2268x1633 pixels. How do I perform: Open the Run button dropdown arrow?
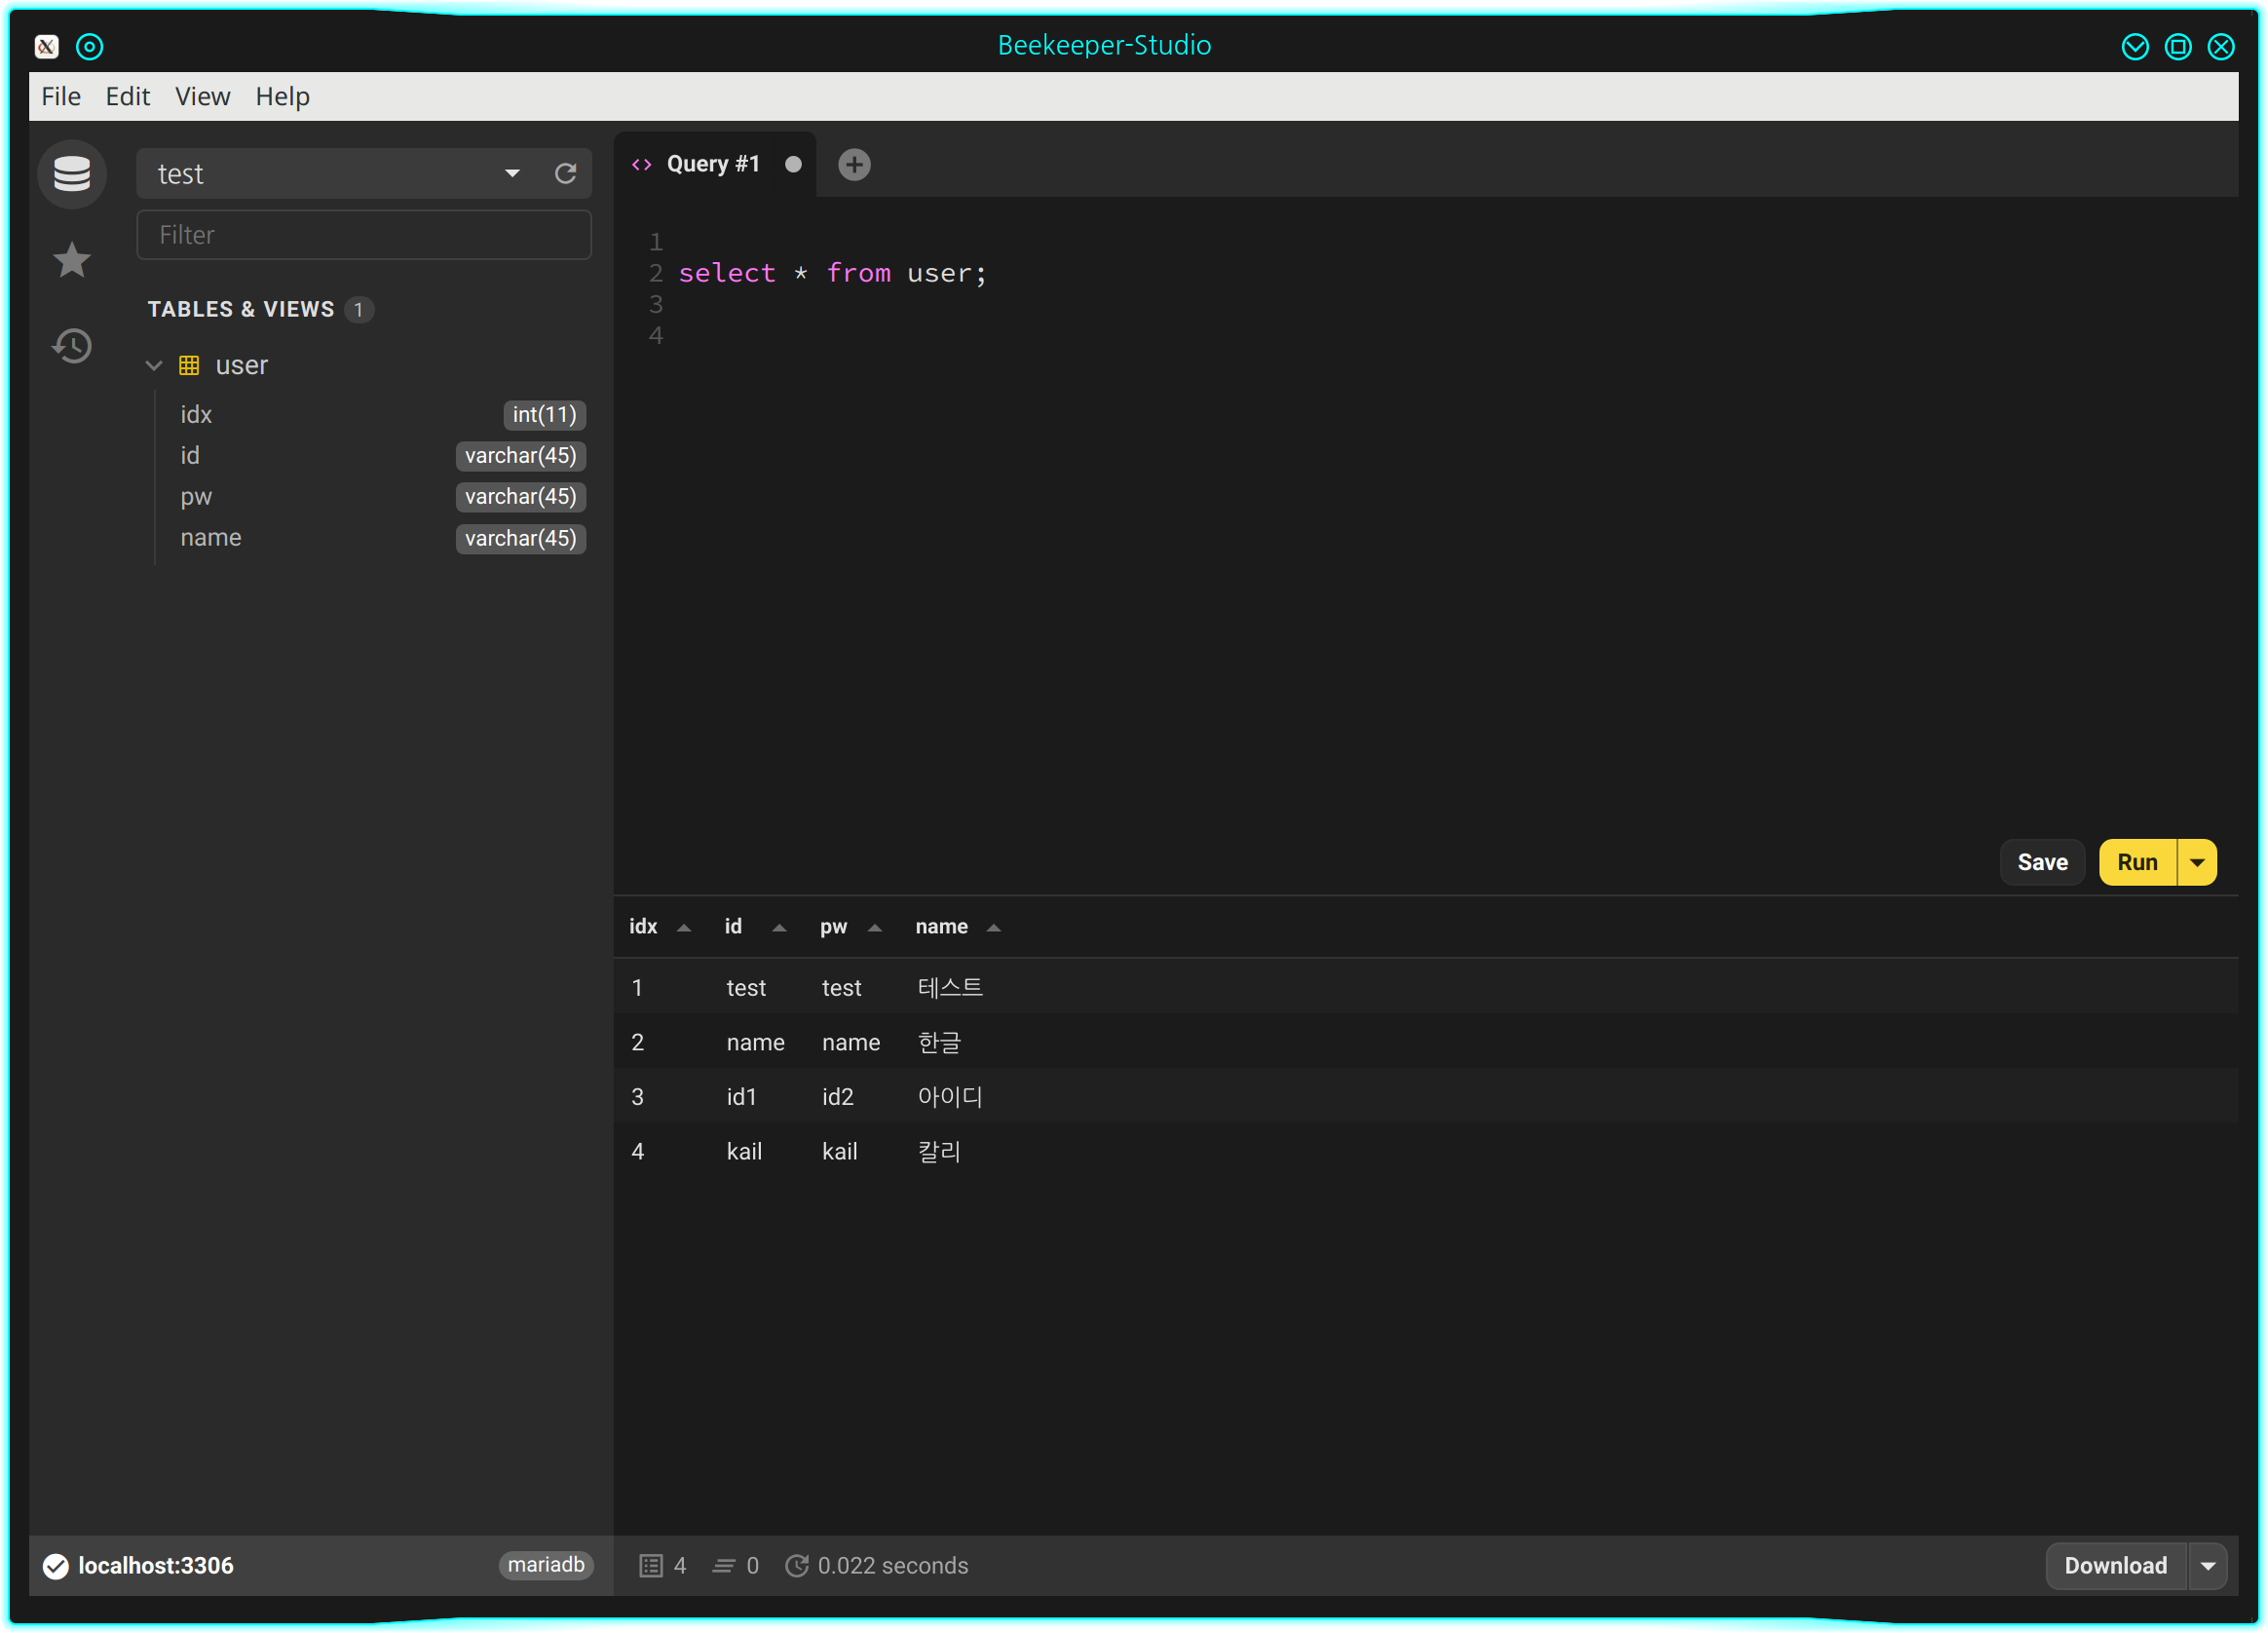tap(2197, 862)
